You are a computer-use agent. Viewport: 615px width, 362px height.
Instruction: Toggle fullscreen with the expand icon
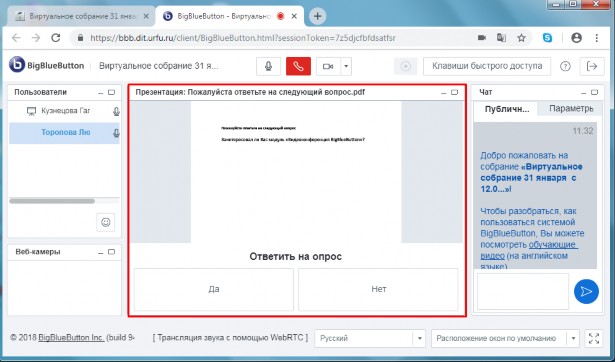(x=594, y=338)
